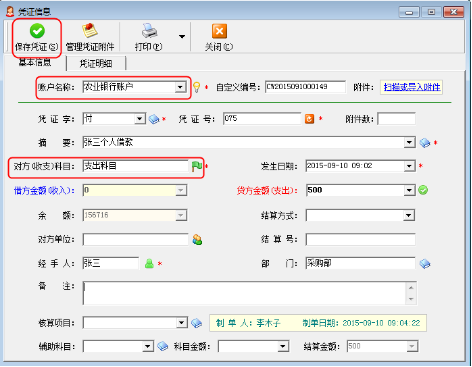Screen dimensions: 472x367
Task: Open the 凭证字 dropdown list
Action: click(140, 119)
